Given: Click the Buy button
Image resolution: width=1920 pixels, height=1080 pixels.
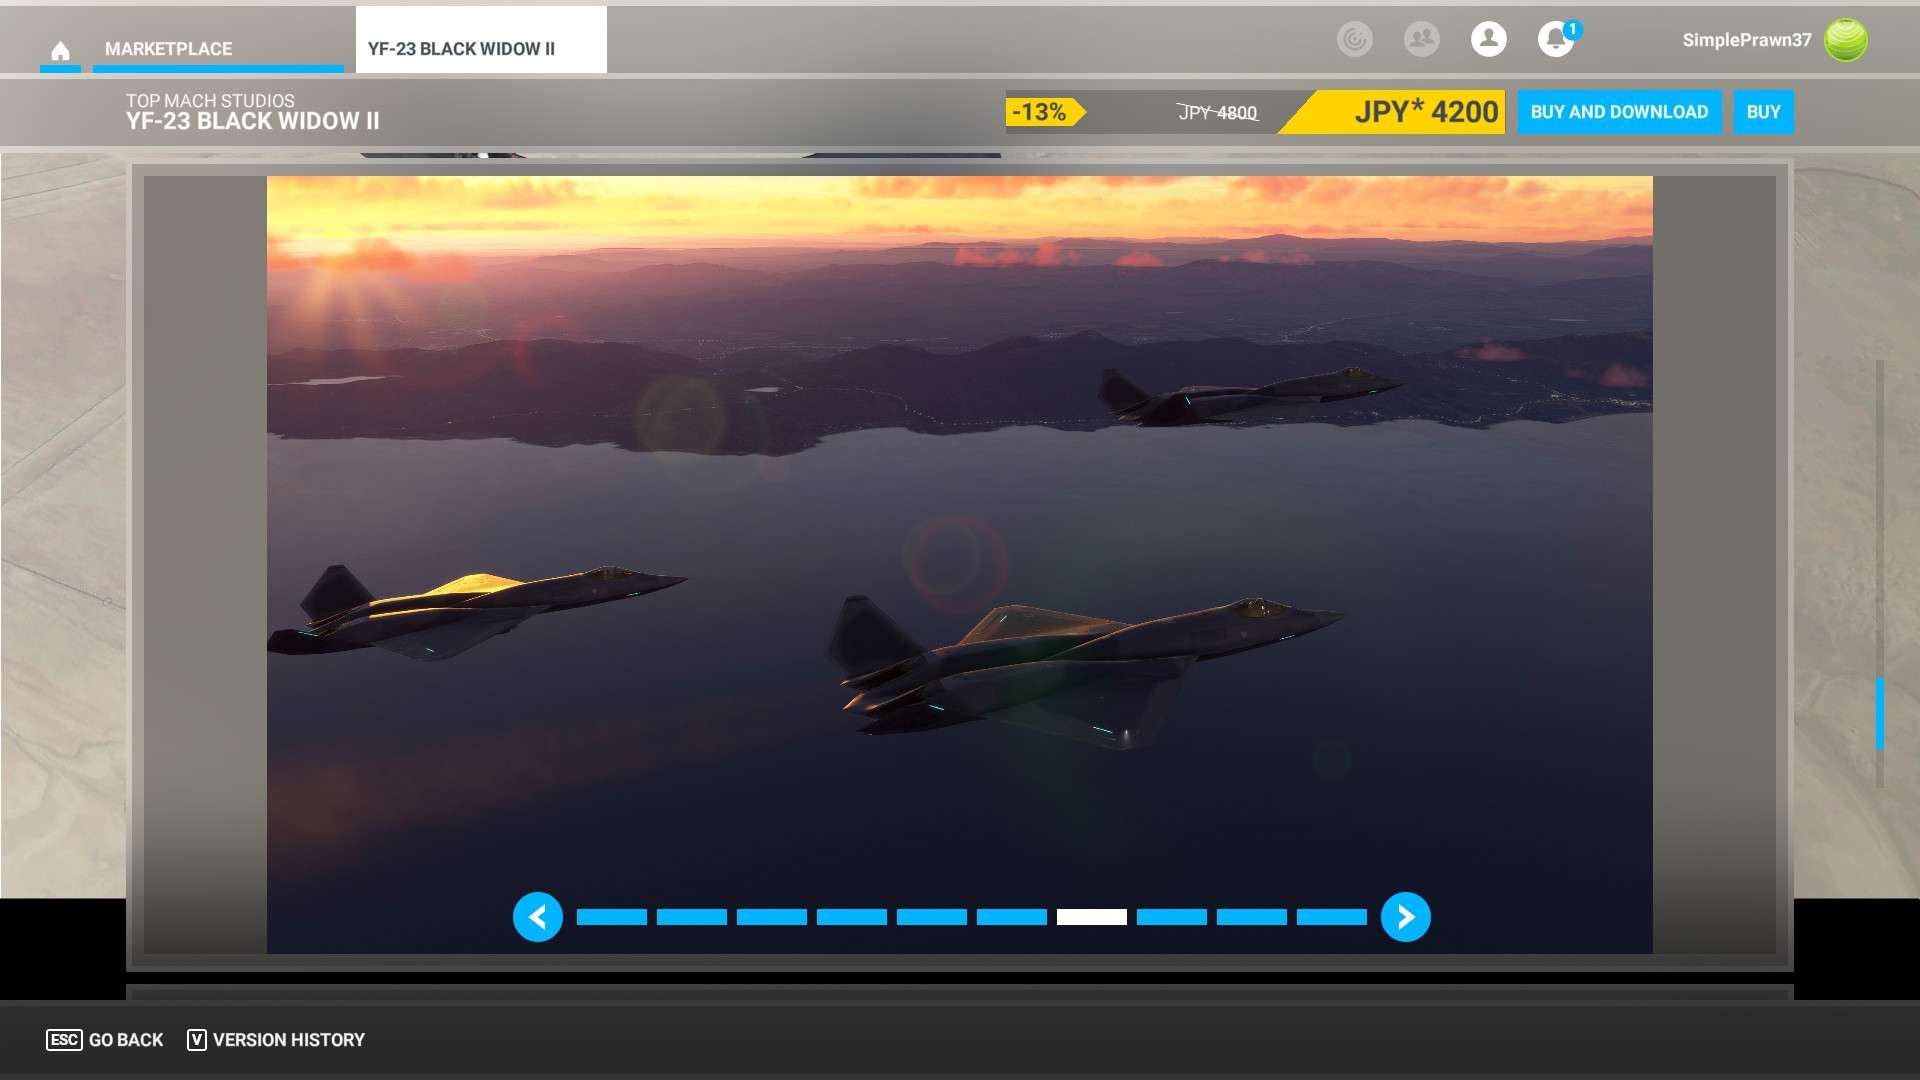Looking at the screenshot, I should (x=1763, y=112).
